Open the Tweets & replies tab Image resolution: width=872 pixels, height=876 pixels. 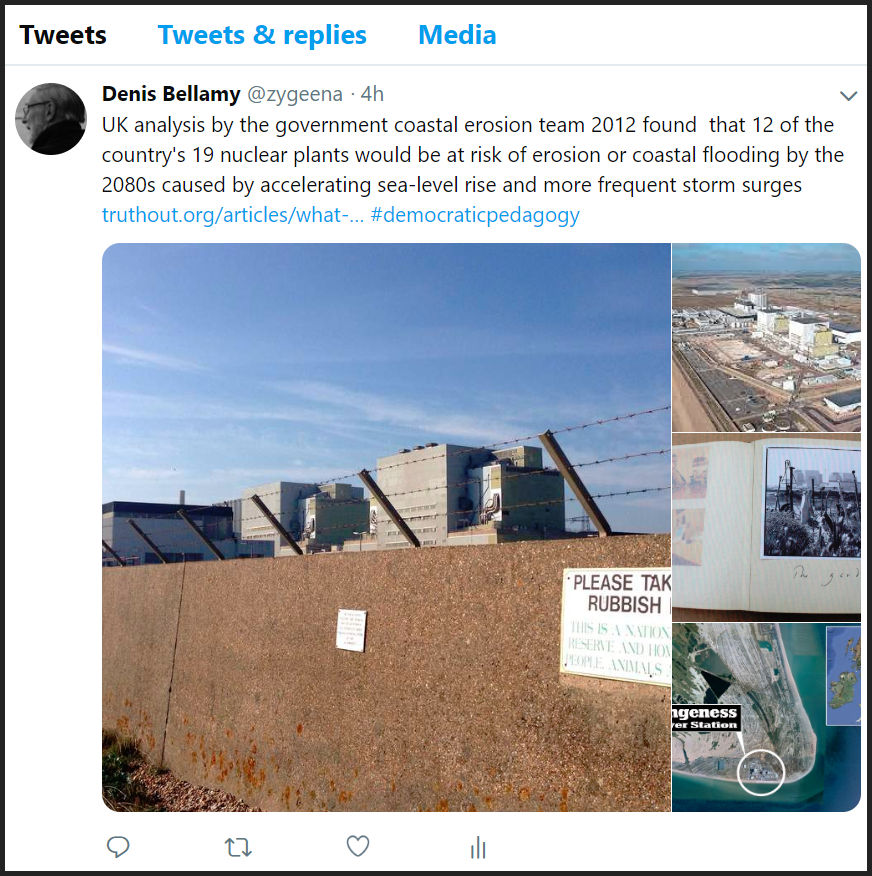coord(262,35)
